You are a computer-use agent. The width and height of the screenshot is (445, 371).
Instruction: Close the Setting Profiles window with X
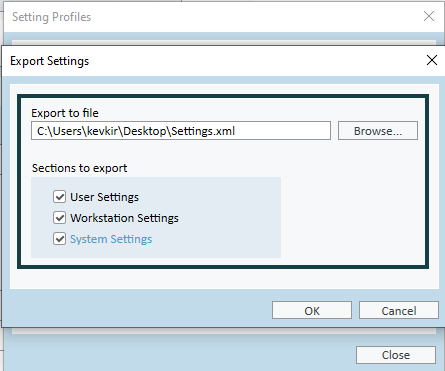click(429, 16)
